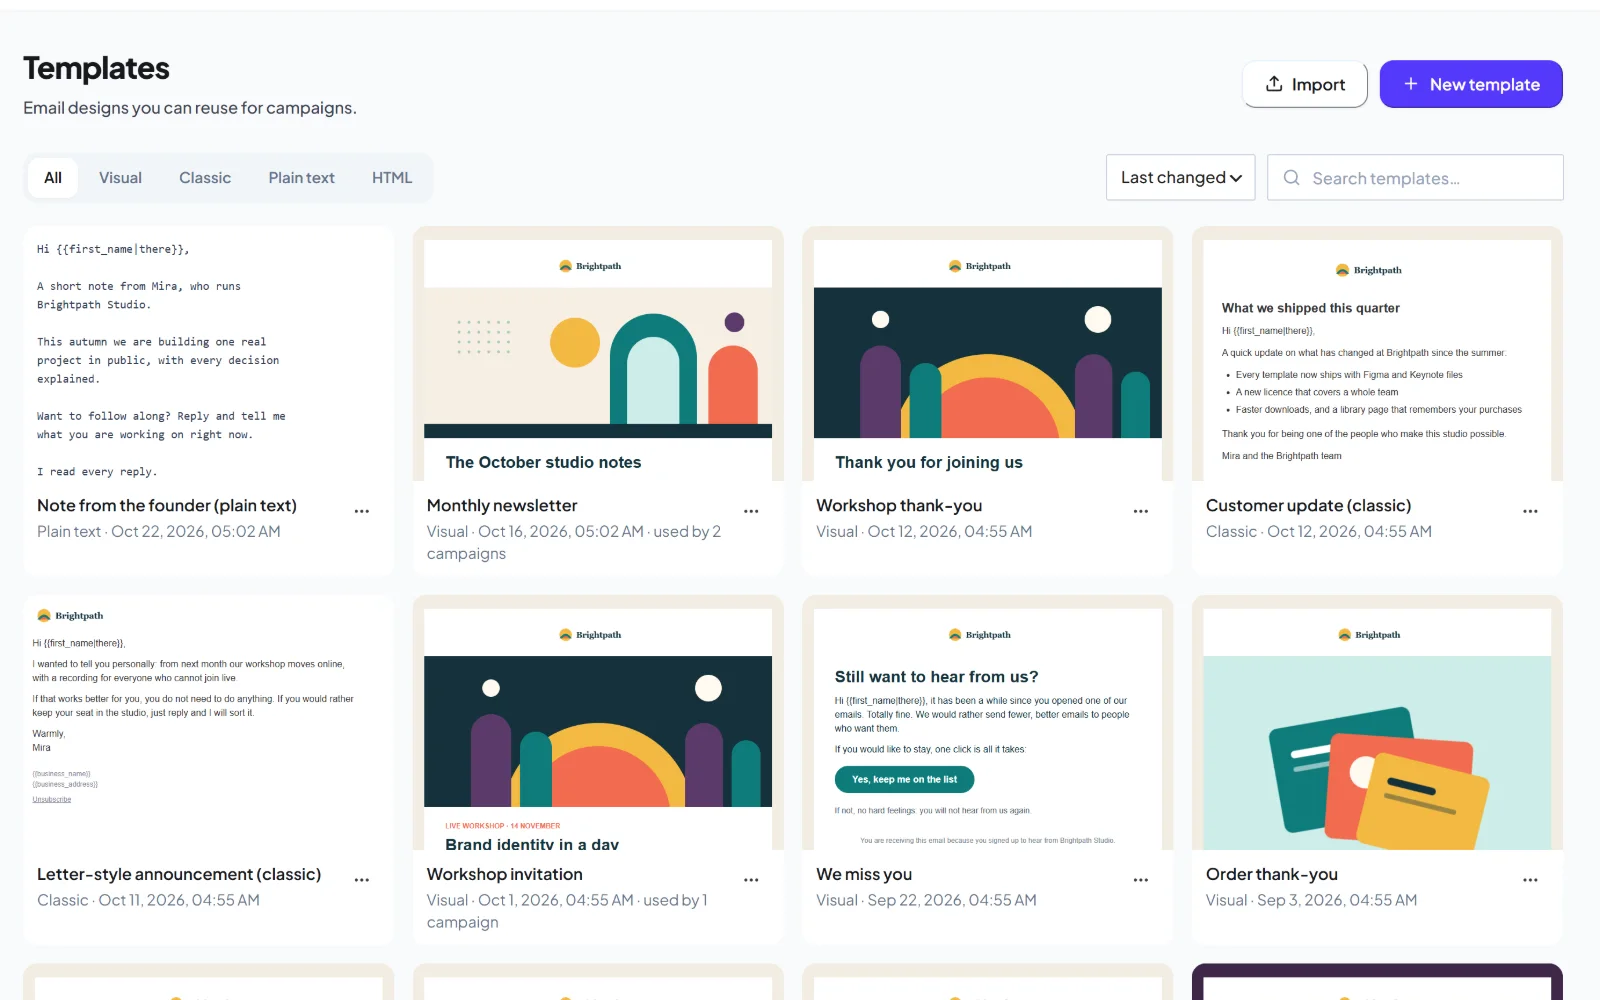Click the Classic Oct 11 date line
1600x1000 pixels.
click(x=148, y=901)
